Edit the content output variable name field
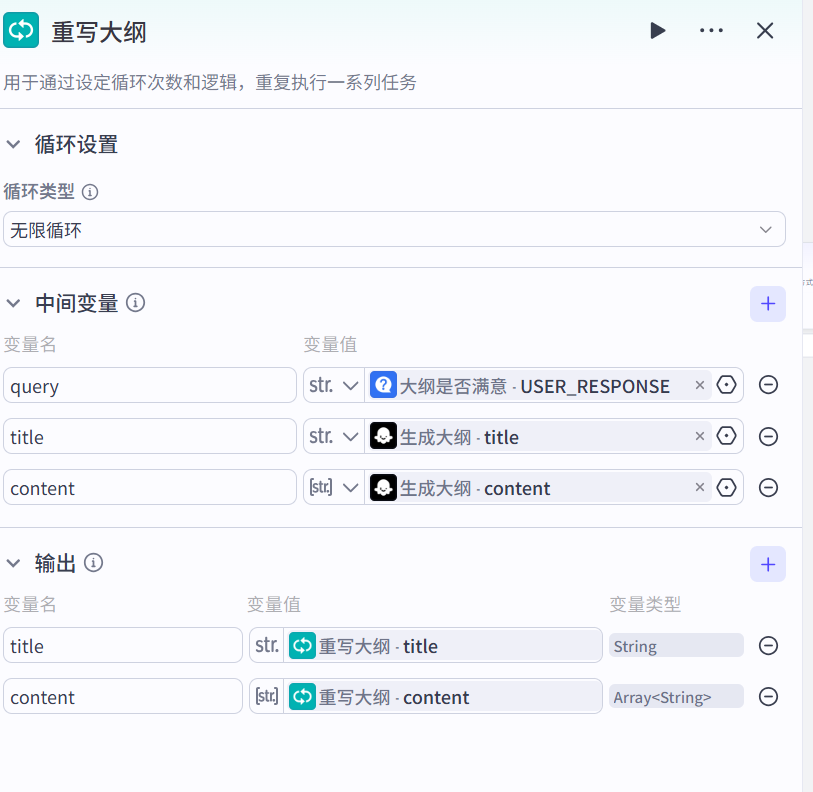813x792 pixels. pos(122,697)
